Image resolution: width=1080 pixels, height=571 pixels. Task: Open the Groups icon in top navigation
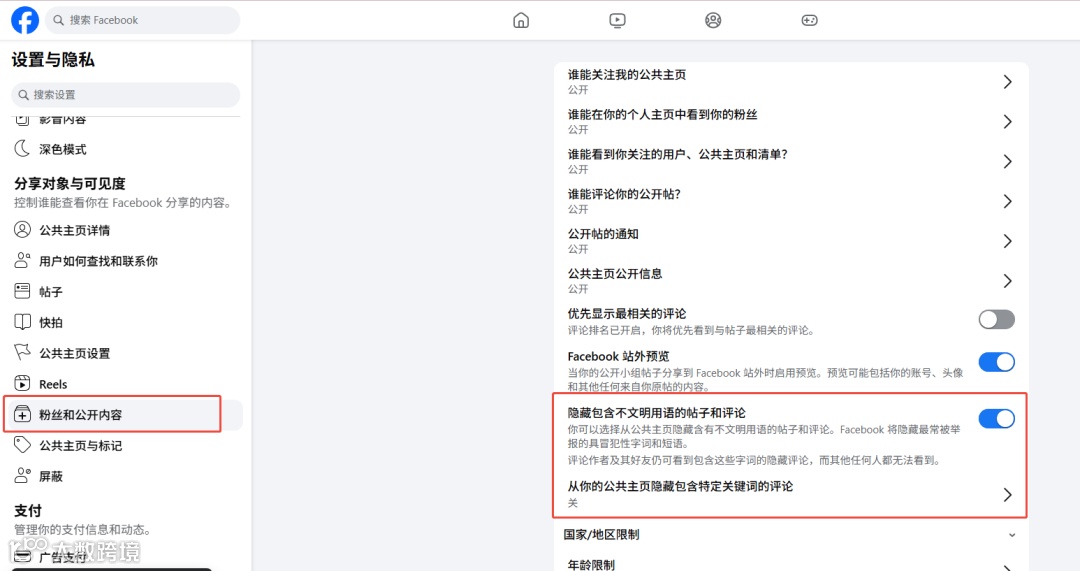click(713, 20)
